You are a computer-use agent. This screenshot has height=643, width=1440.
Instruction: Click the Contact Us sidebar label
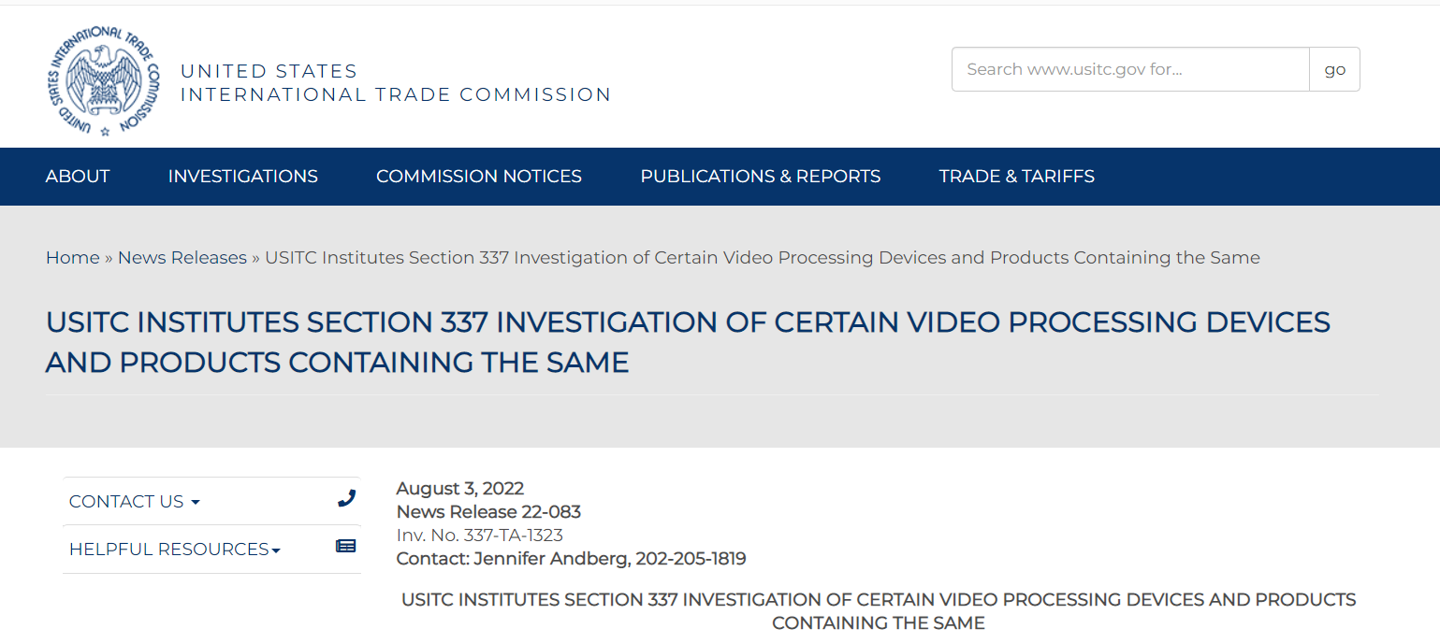(x=126, y=502)
